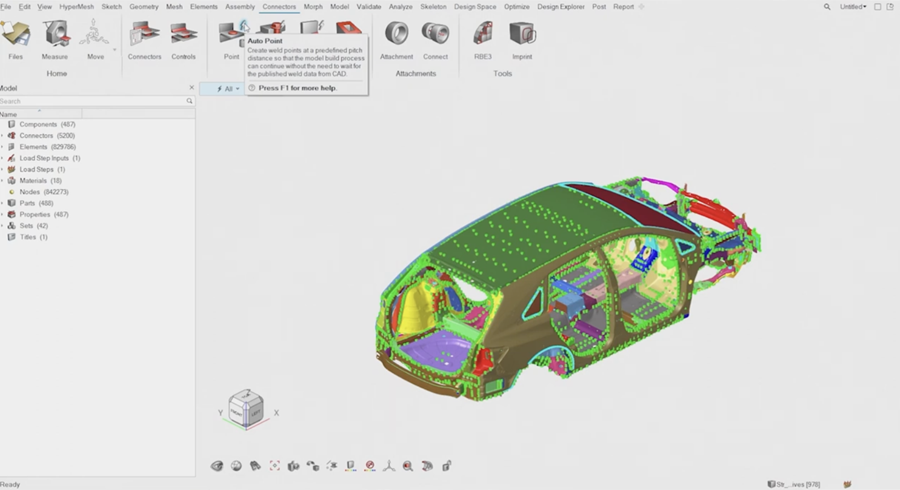Switch to the Design Explorer ribbon tab
900x490 pixels.
[561, 7]
